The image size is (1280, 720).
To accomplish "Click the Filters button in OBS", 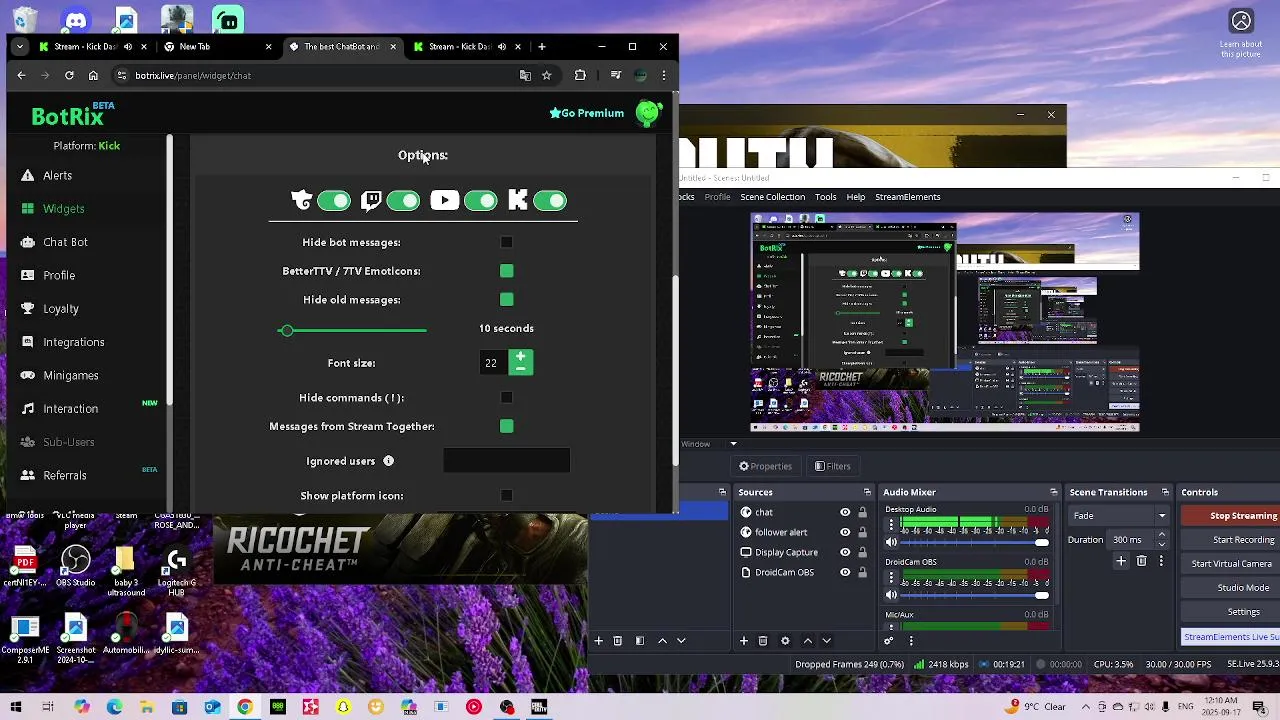I will click(832, 466).
